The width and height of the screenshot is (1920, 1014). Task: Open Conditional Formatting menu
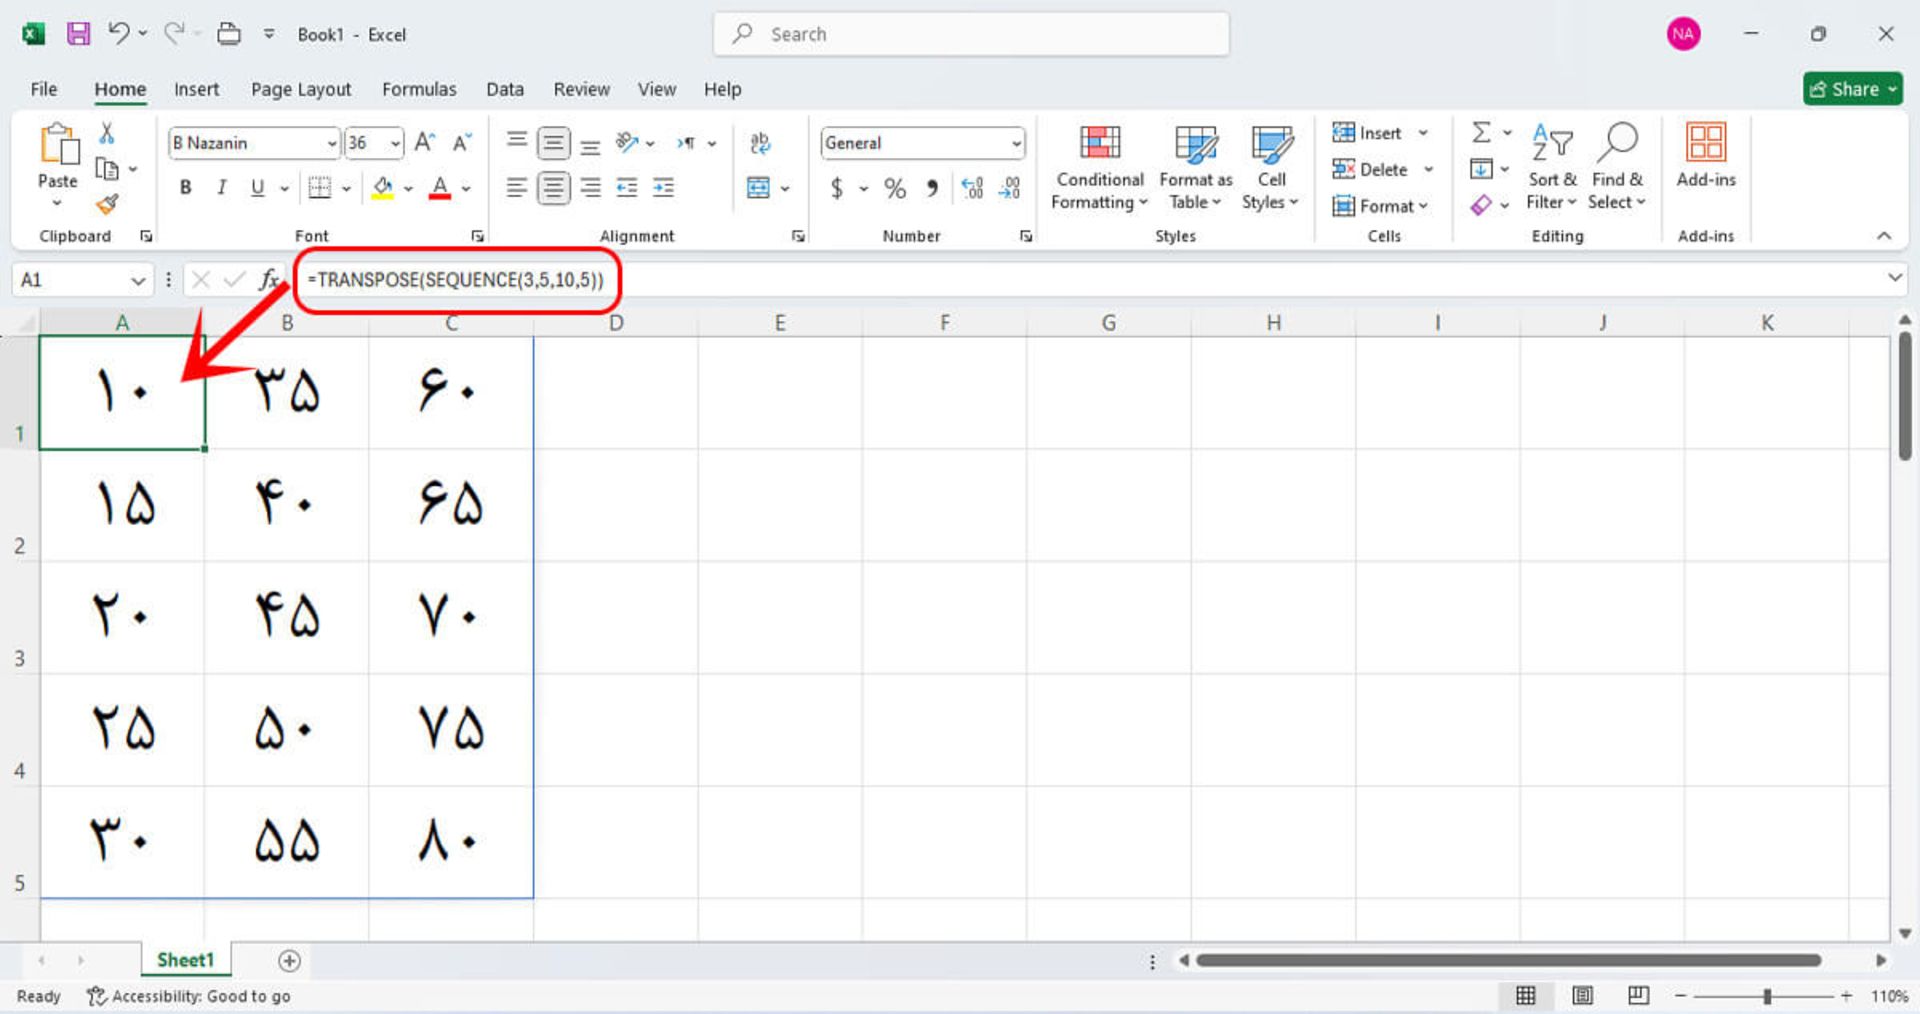coord(1099,168)
